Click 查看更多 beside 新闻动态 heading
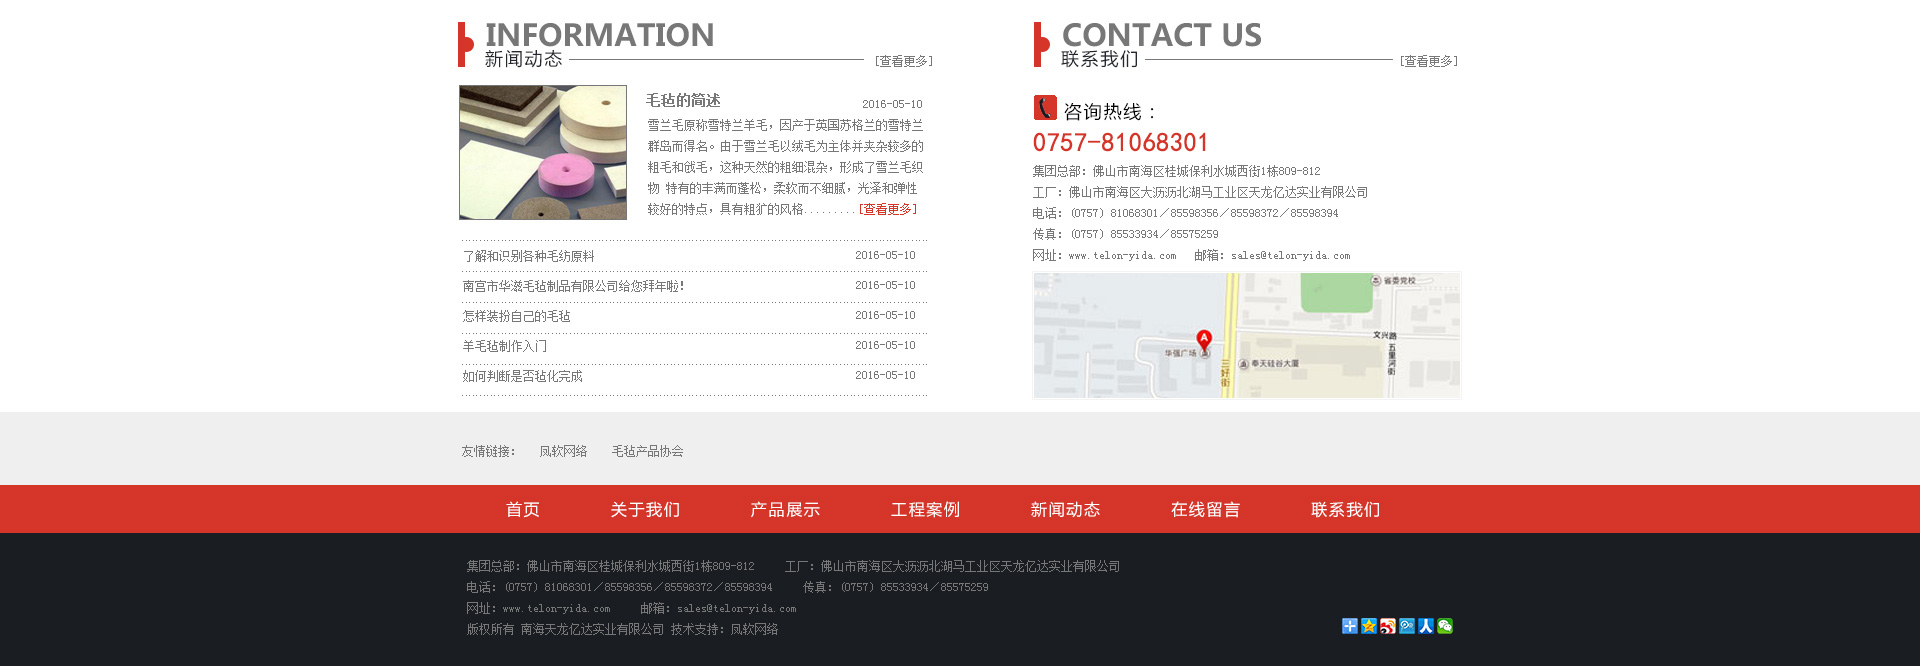This screenshot has height=666, width=1920. coord(904,61)
